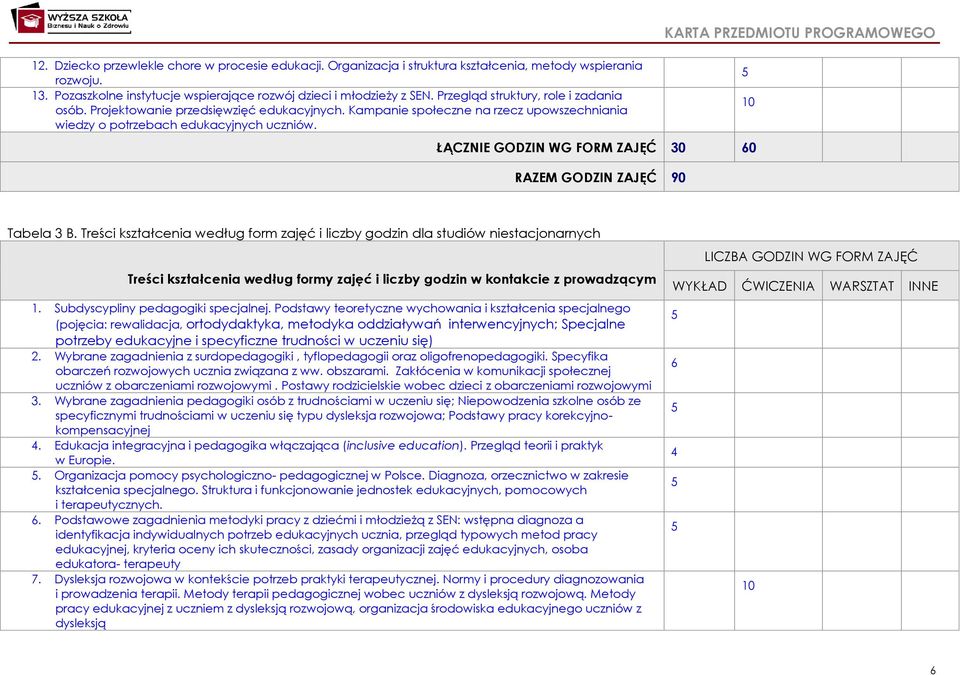960x675 pixels.
Task: Click the value 10 in row 13
Action: [x=748, y=102]
